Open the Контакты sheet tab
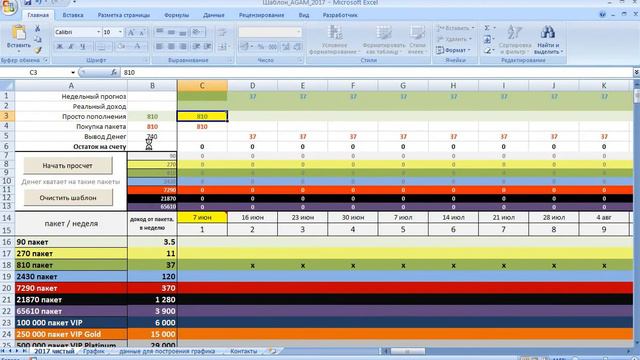 click(x=244, y=351)
